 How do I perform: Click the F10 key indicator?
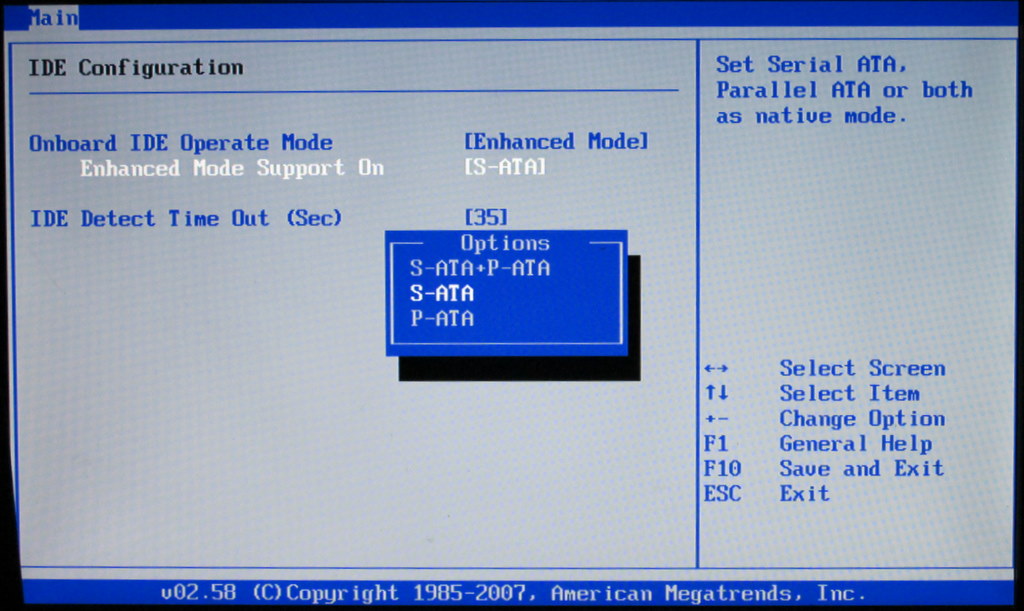point(722,468)
